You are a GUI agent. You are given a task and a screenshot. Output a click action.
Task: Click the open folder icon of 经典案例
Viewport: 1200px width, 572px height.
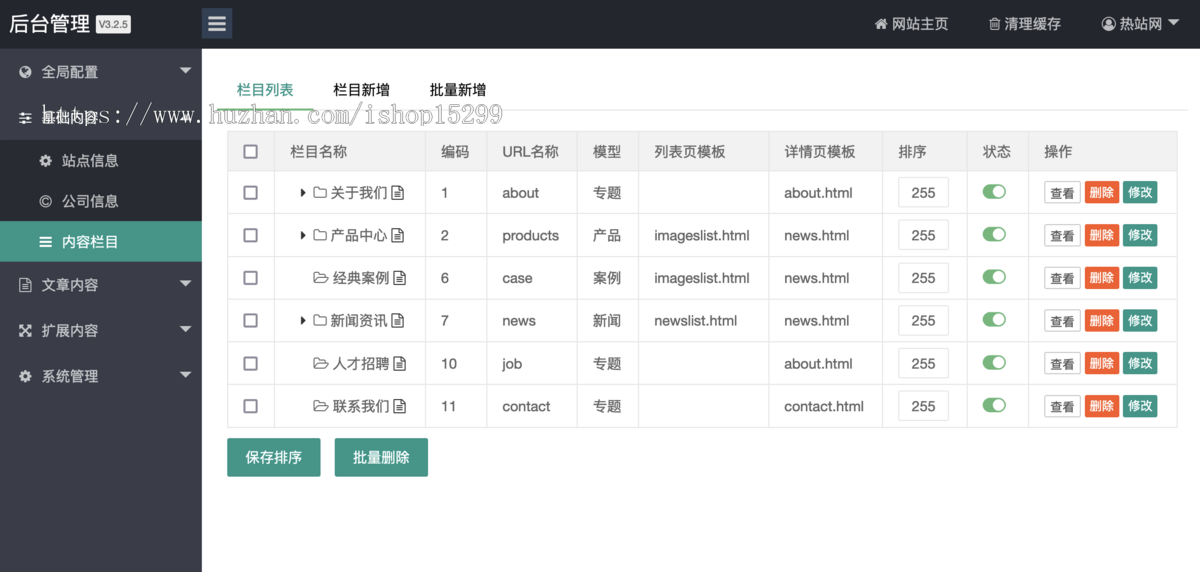tap(321, 278)
